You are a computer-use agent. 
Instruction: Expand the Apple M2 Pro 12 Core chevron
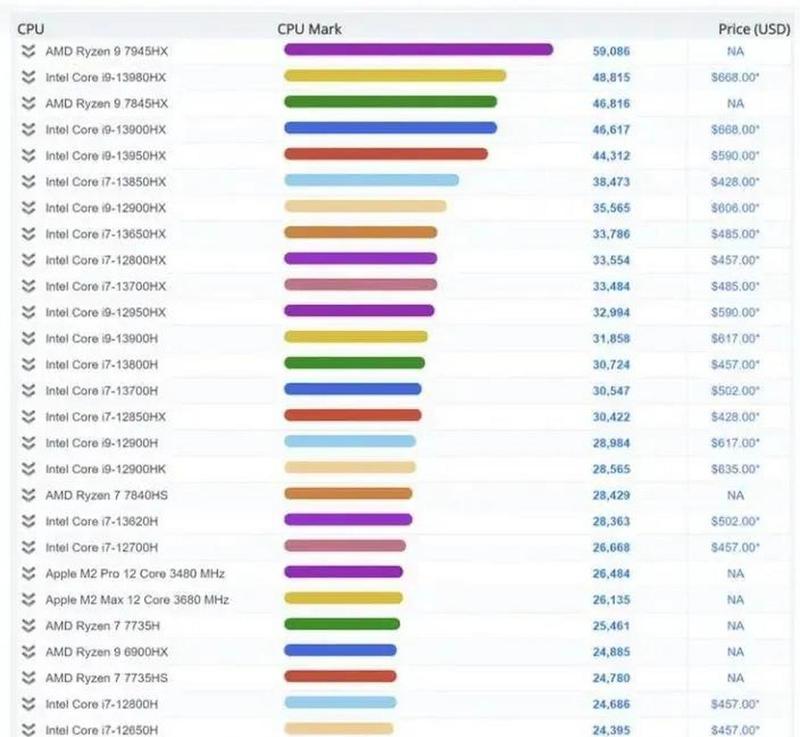point(29,574)
